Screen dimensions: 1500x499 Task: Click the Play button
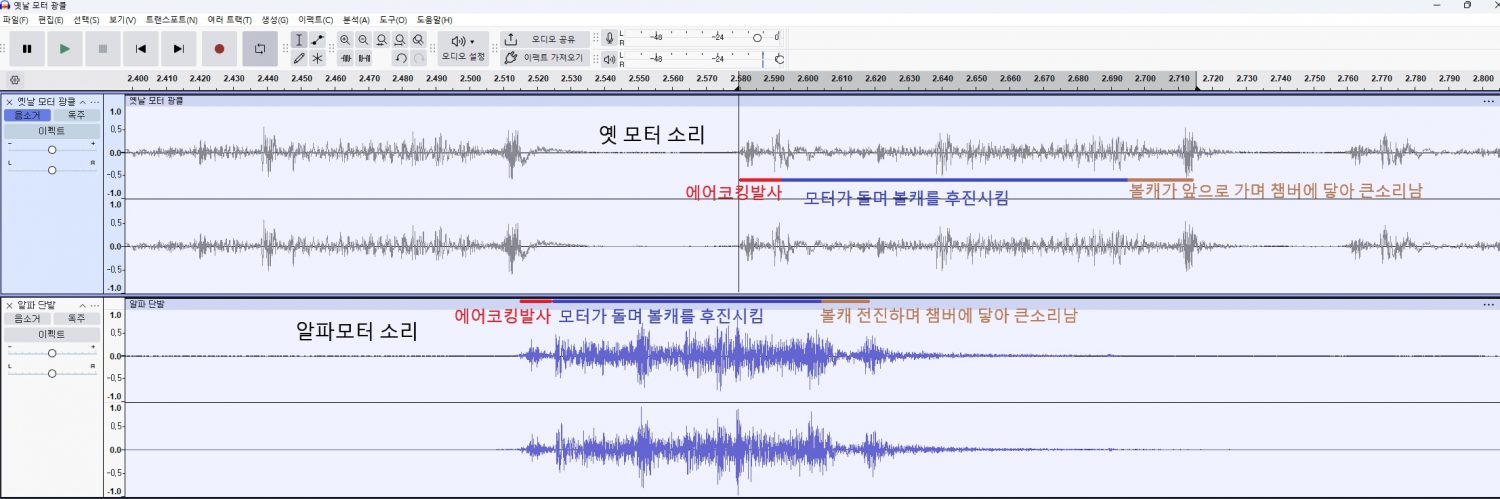(65, 48)
